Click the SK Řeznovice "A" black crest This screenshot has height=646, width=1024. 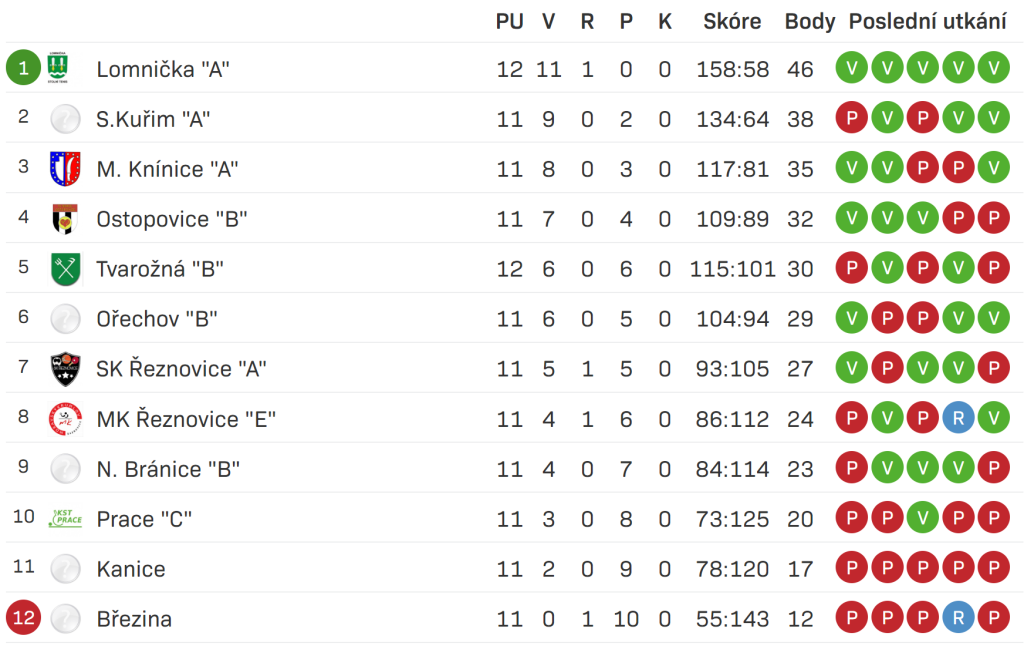tap(65, 369)
